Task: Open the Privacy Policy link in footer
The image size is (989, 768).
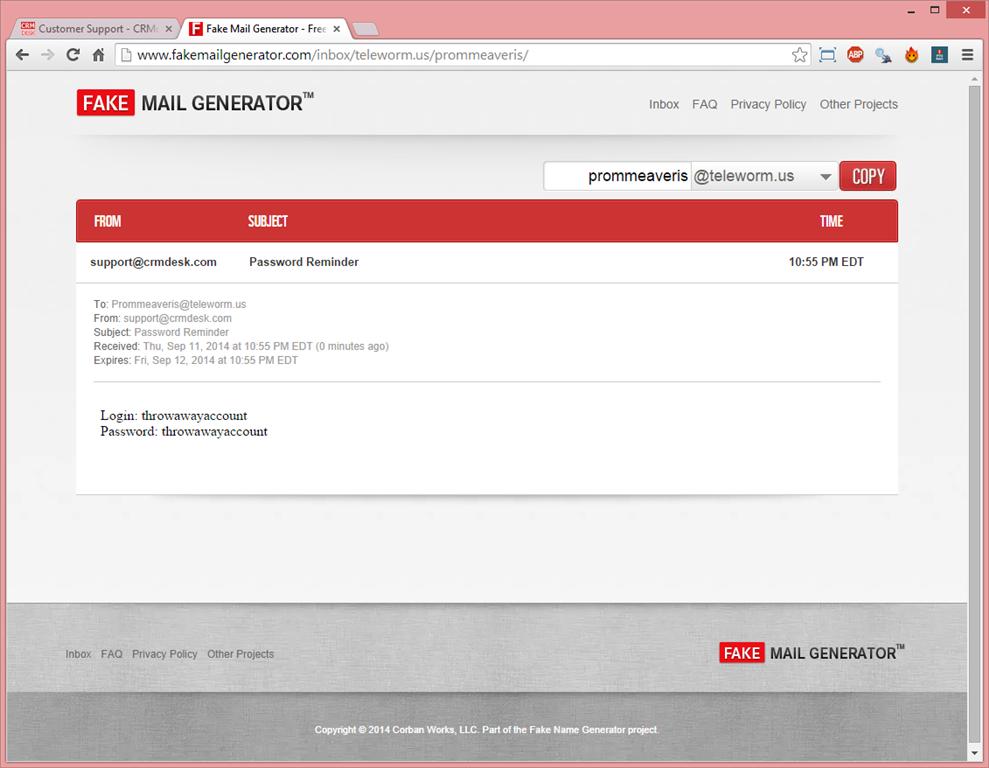Action: click(164, 654)
